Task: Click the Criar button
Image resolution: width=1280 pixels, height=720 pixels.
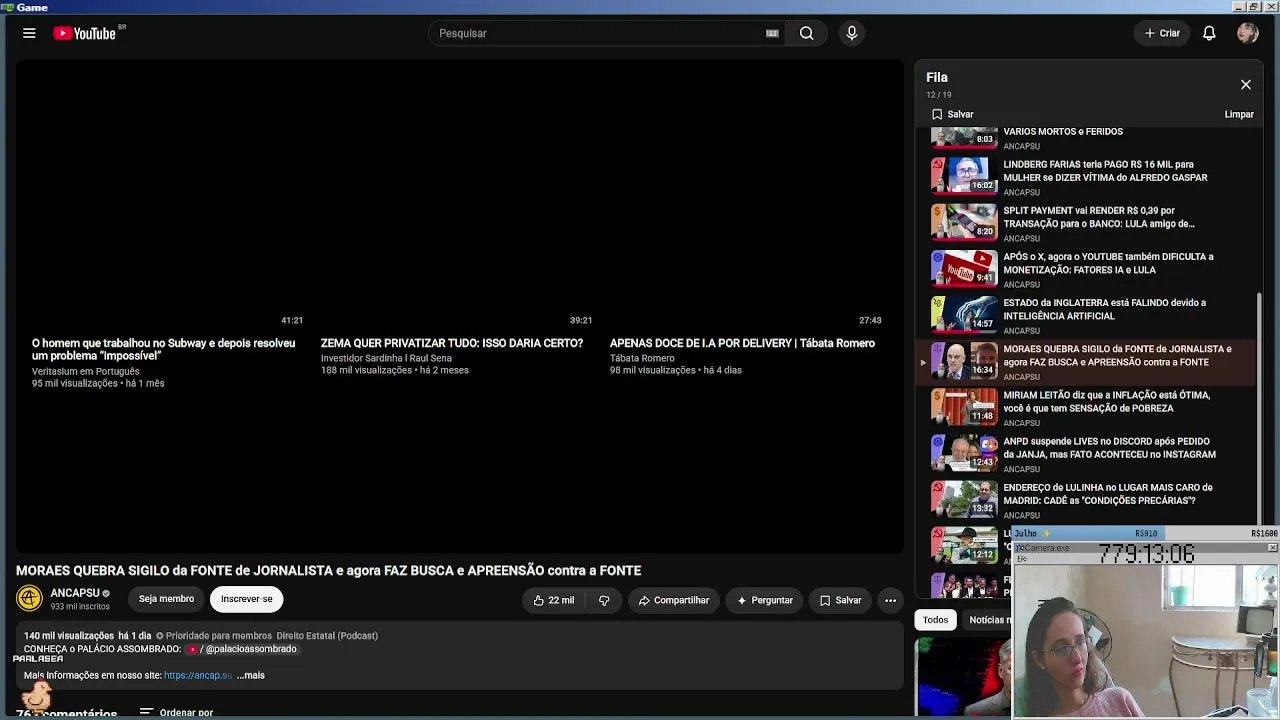Action: [x=1163, y=33]
